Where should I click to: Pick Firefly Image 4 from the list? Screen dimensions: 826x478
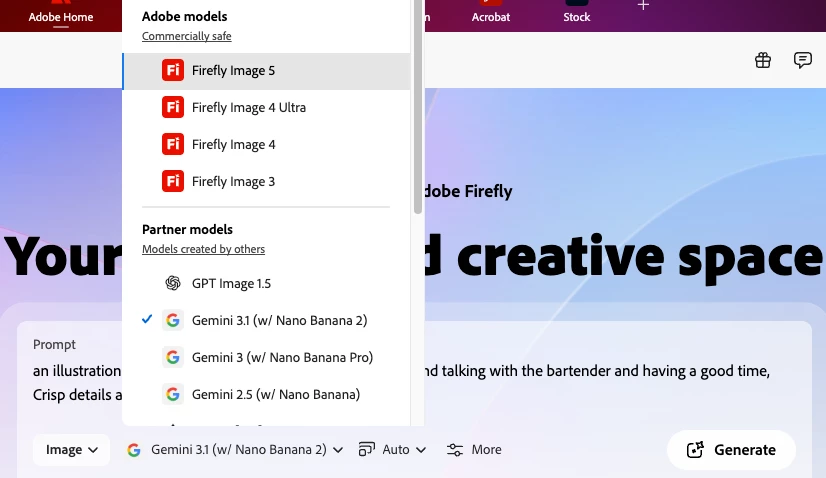tap(266, 144)
